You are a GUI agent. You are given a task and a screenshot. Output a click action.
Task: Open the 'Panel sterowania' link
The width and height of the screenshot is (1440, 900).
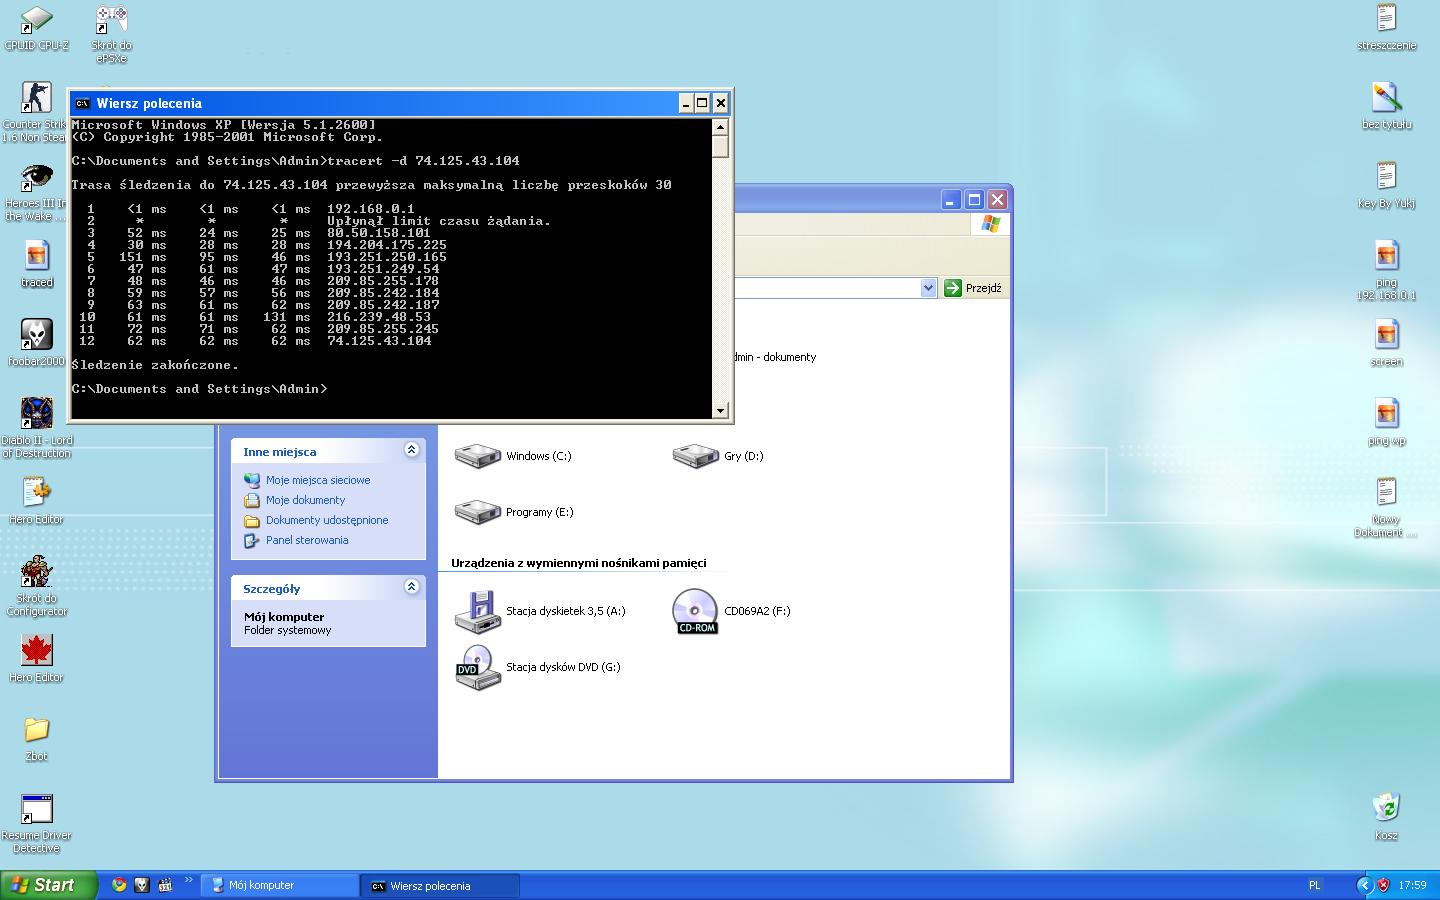click(x=307, y=540)
